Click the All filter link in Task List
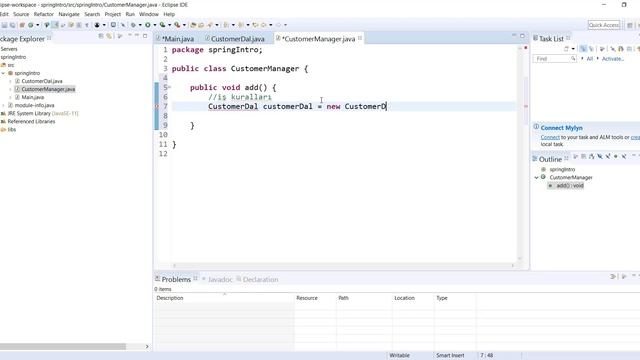Image resolution: width=640 pixels, height=360 pixels. click(x=590, y=59)
